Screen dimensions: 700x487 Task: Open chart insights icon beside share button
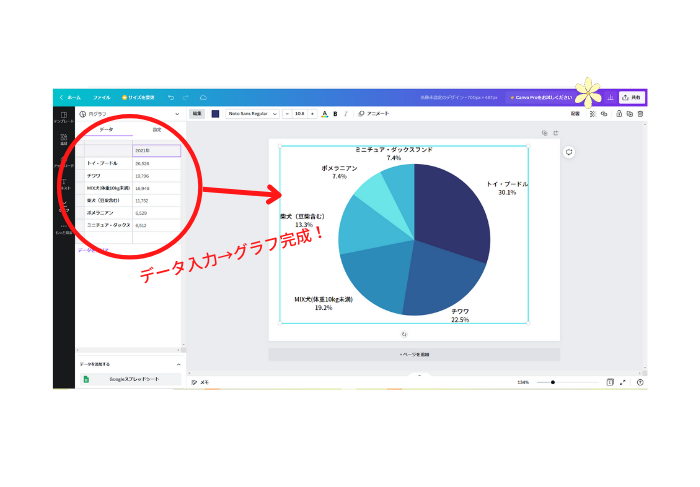coord(610,97)
